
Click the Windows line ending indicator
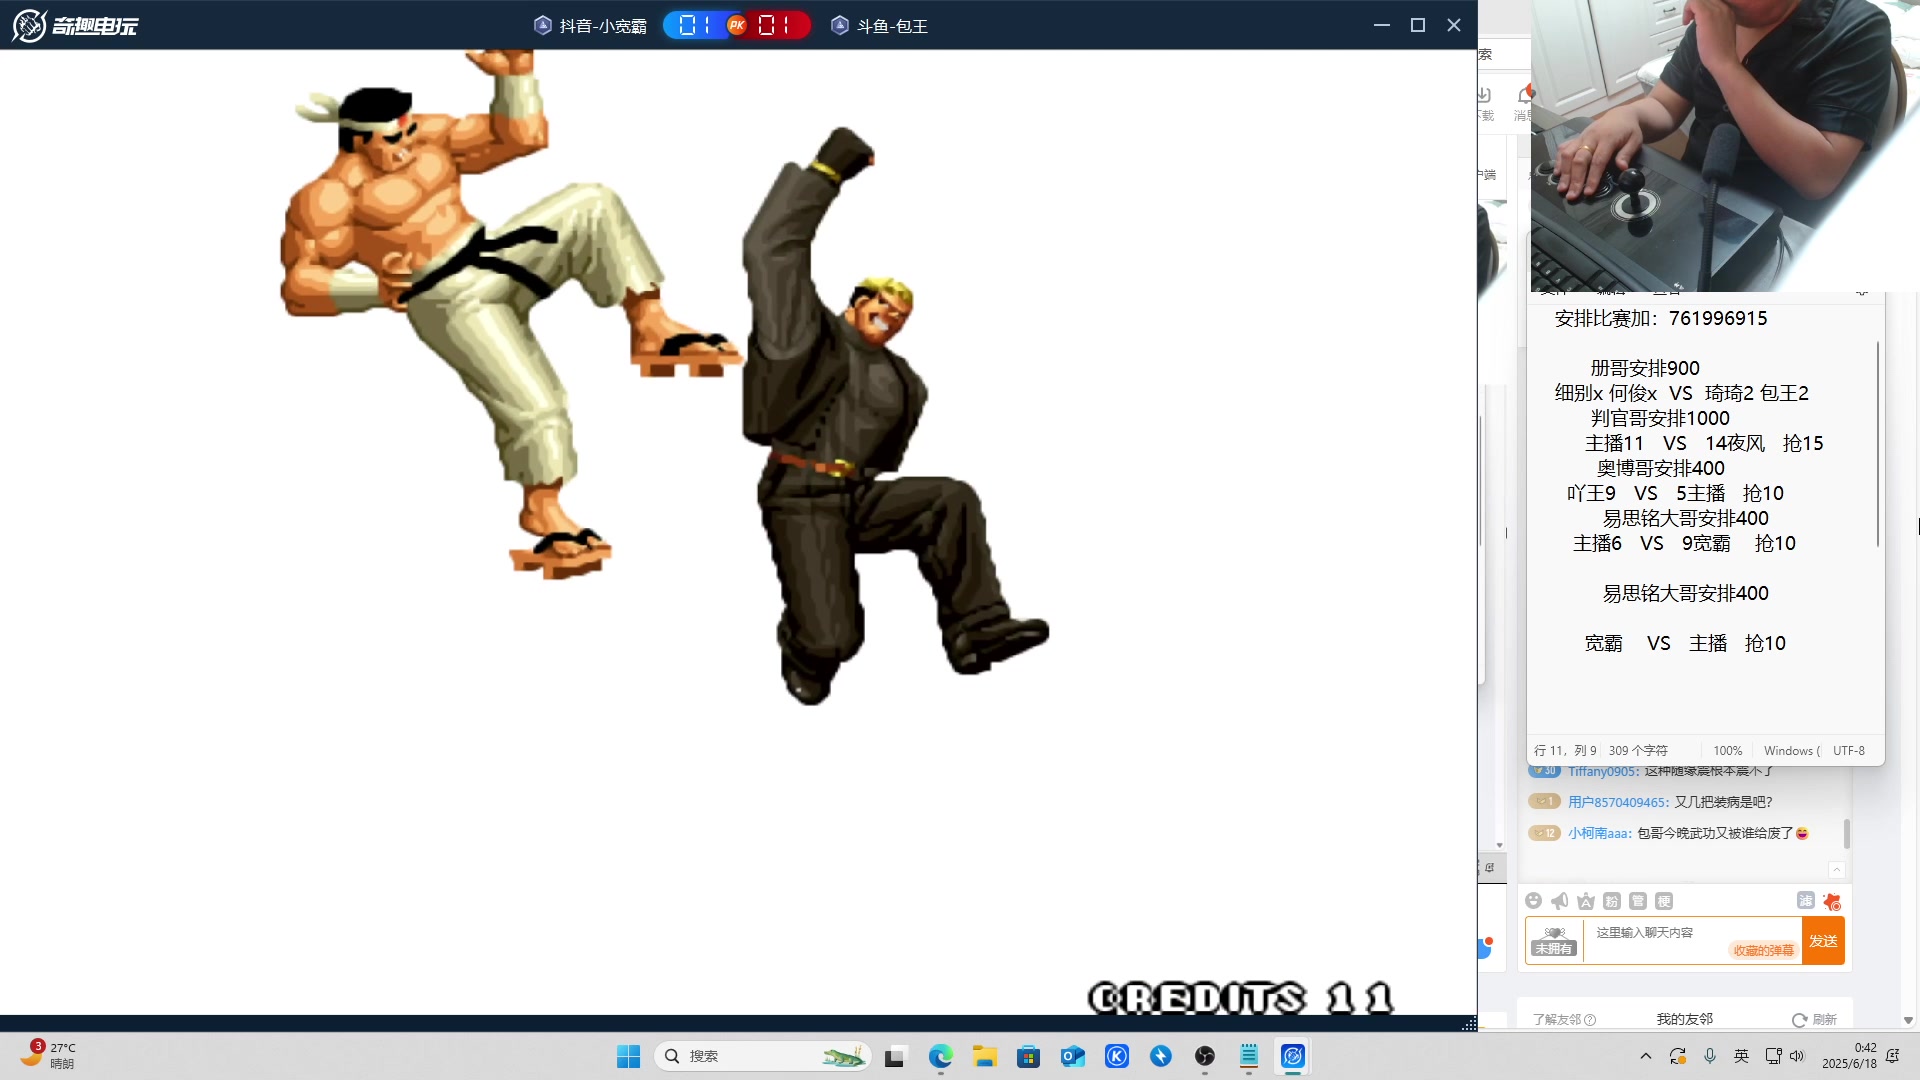point(1791,751)
